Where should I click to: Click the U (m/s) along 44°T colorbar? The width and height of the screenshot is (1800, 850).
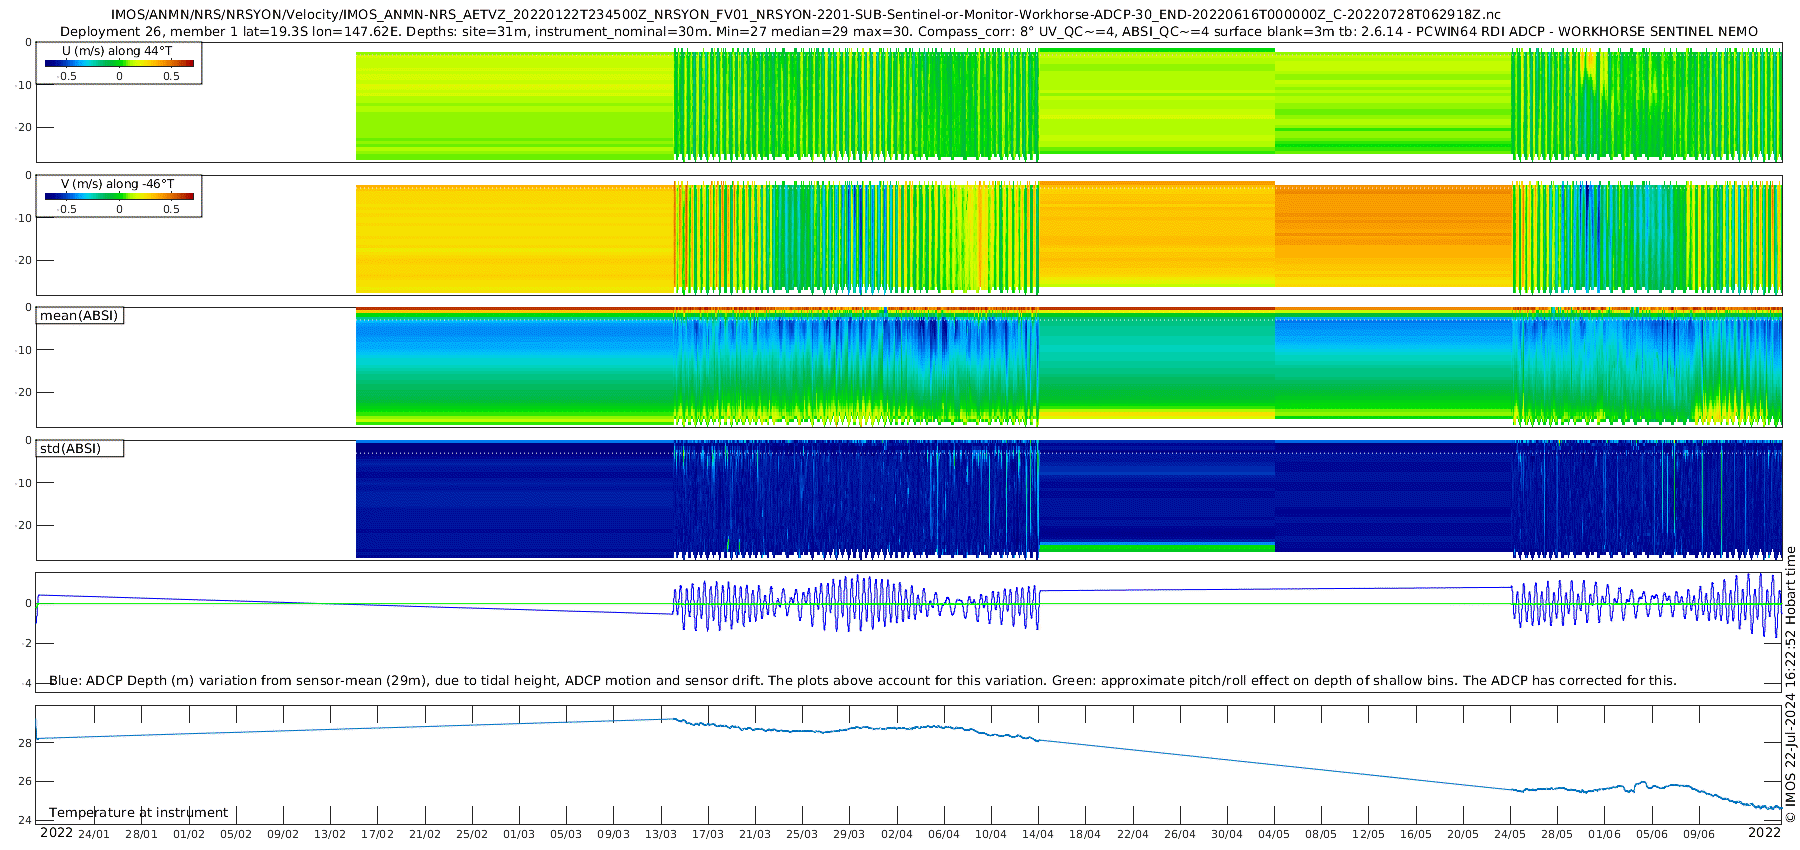pyautogui.click(x=119, y=63)
